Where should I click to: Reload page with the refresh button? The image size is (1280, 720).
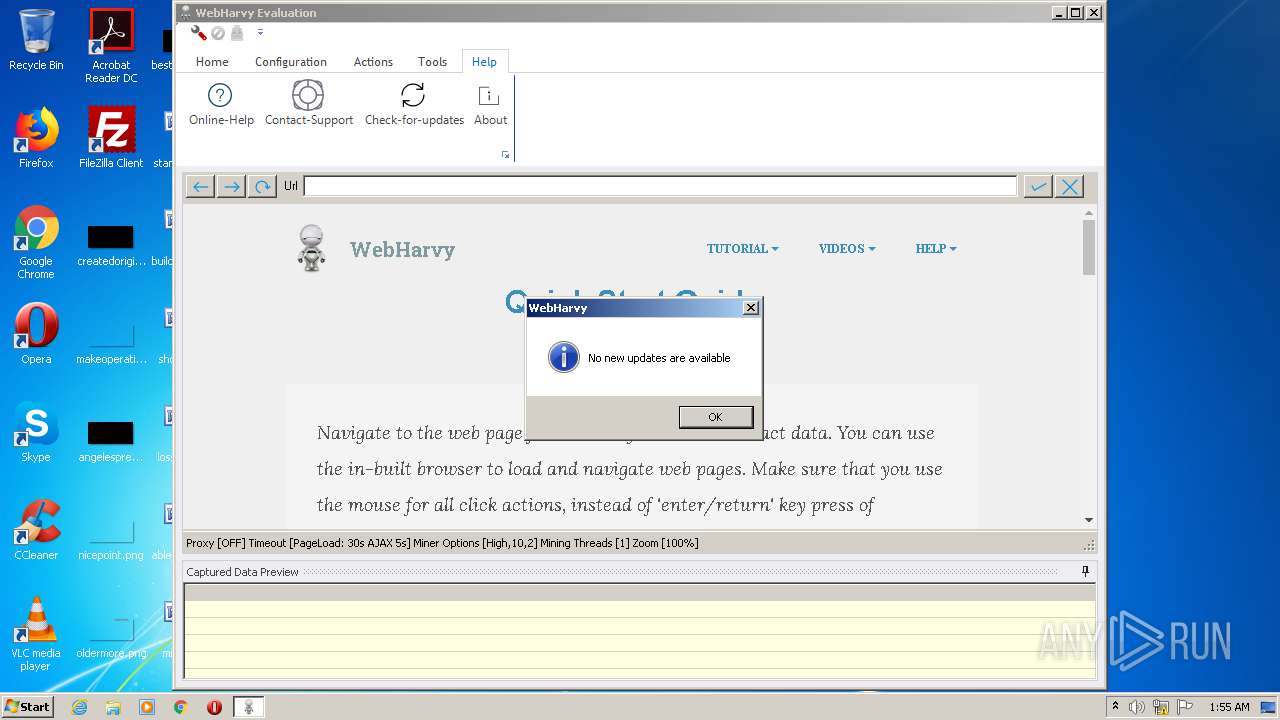click(x=262, y=186)
